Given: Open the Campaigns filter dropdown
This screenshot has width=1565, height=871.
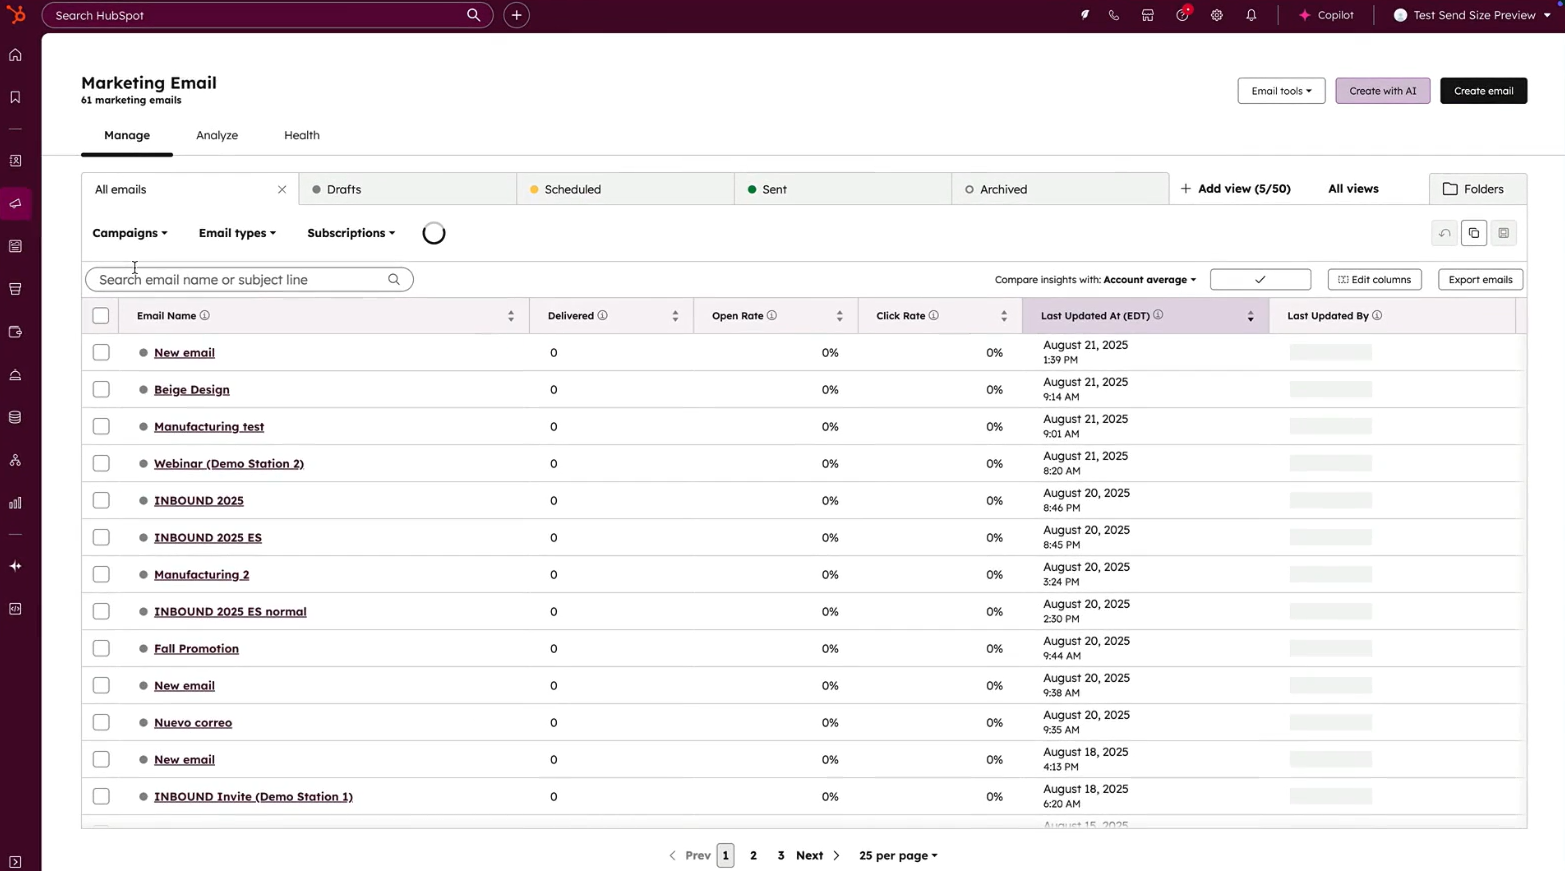Looking at the screenshot, I should tap(129, 233).
